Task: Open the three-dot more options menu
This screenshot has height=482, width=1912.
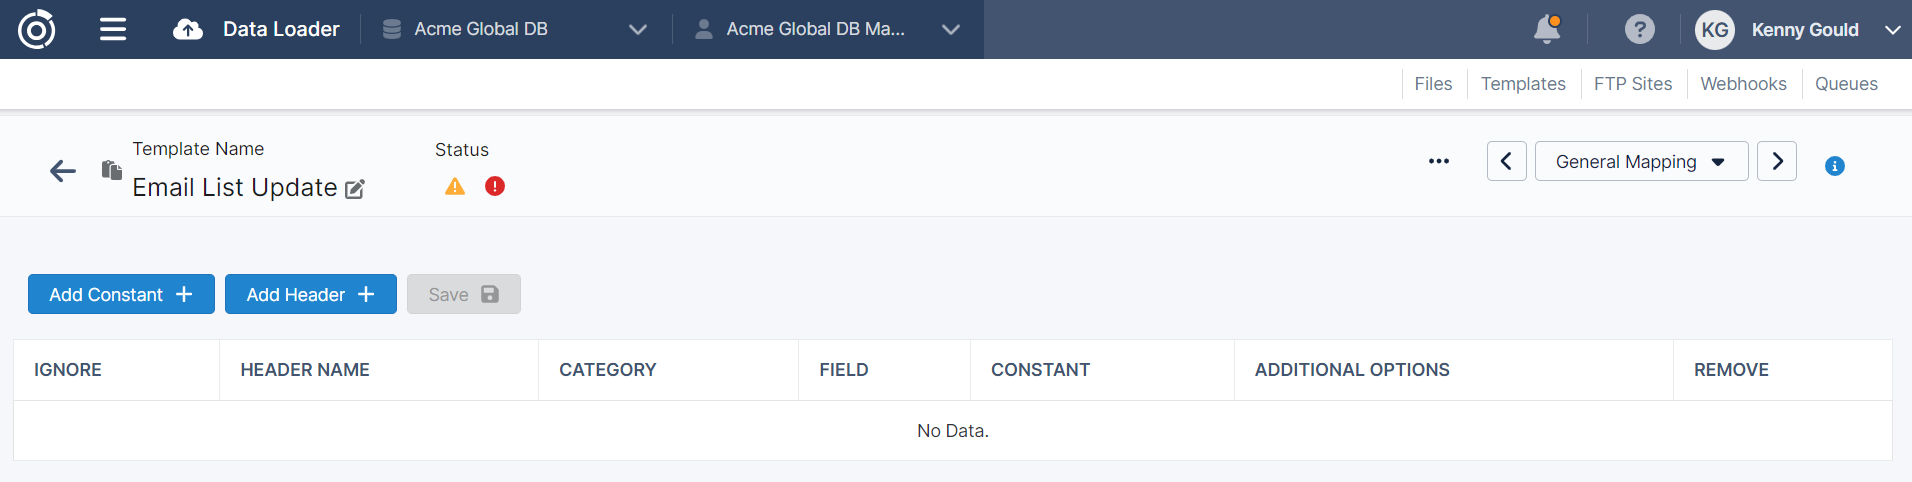Action: pyautogui.click(x=1438, y=161)
